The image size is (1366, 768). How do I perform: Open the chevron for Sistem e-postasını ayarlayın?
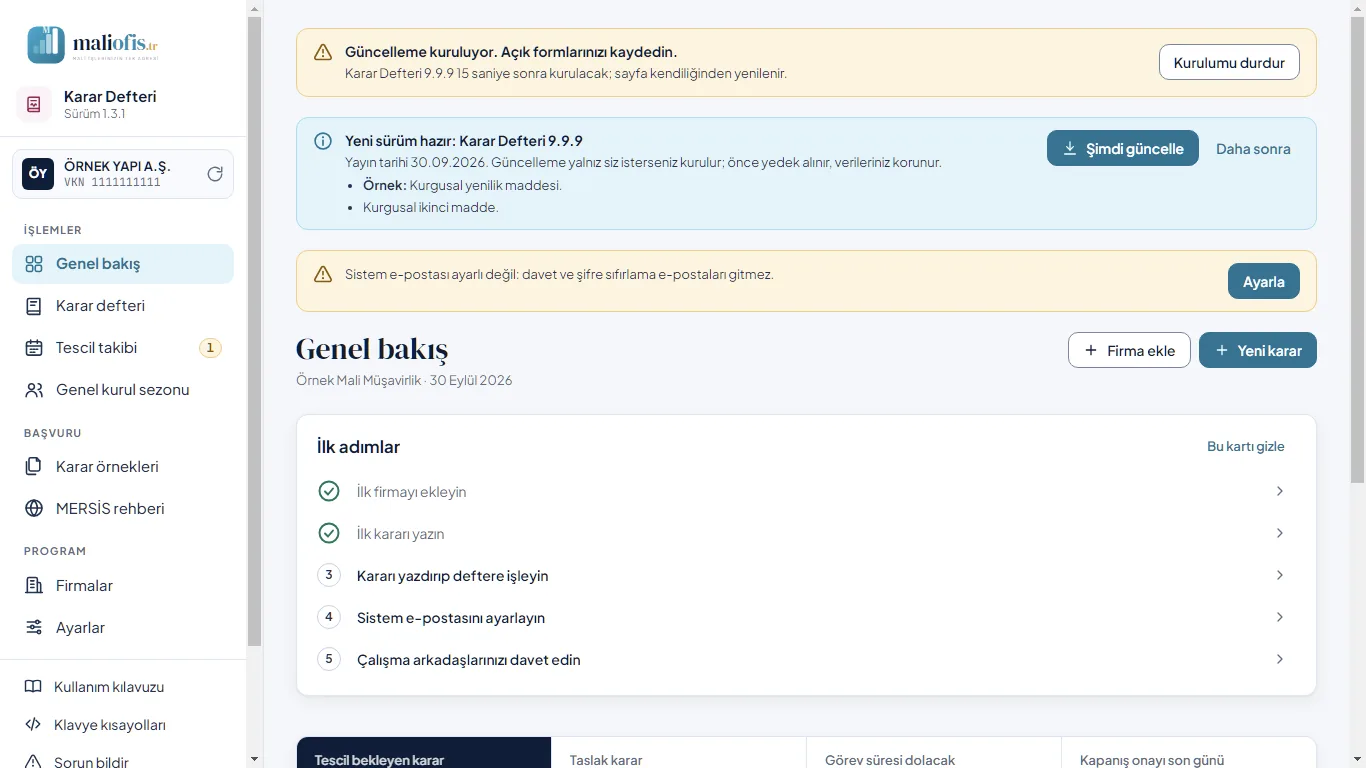(1280, 617)
